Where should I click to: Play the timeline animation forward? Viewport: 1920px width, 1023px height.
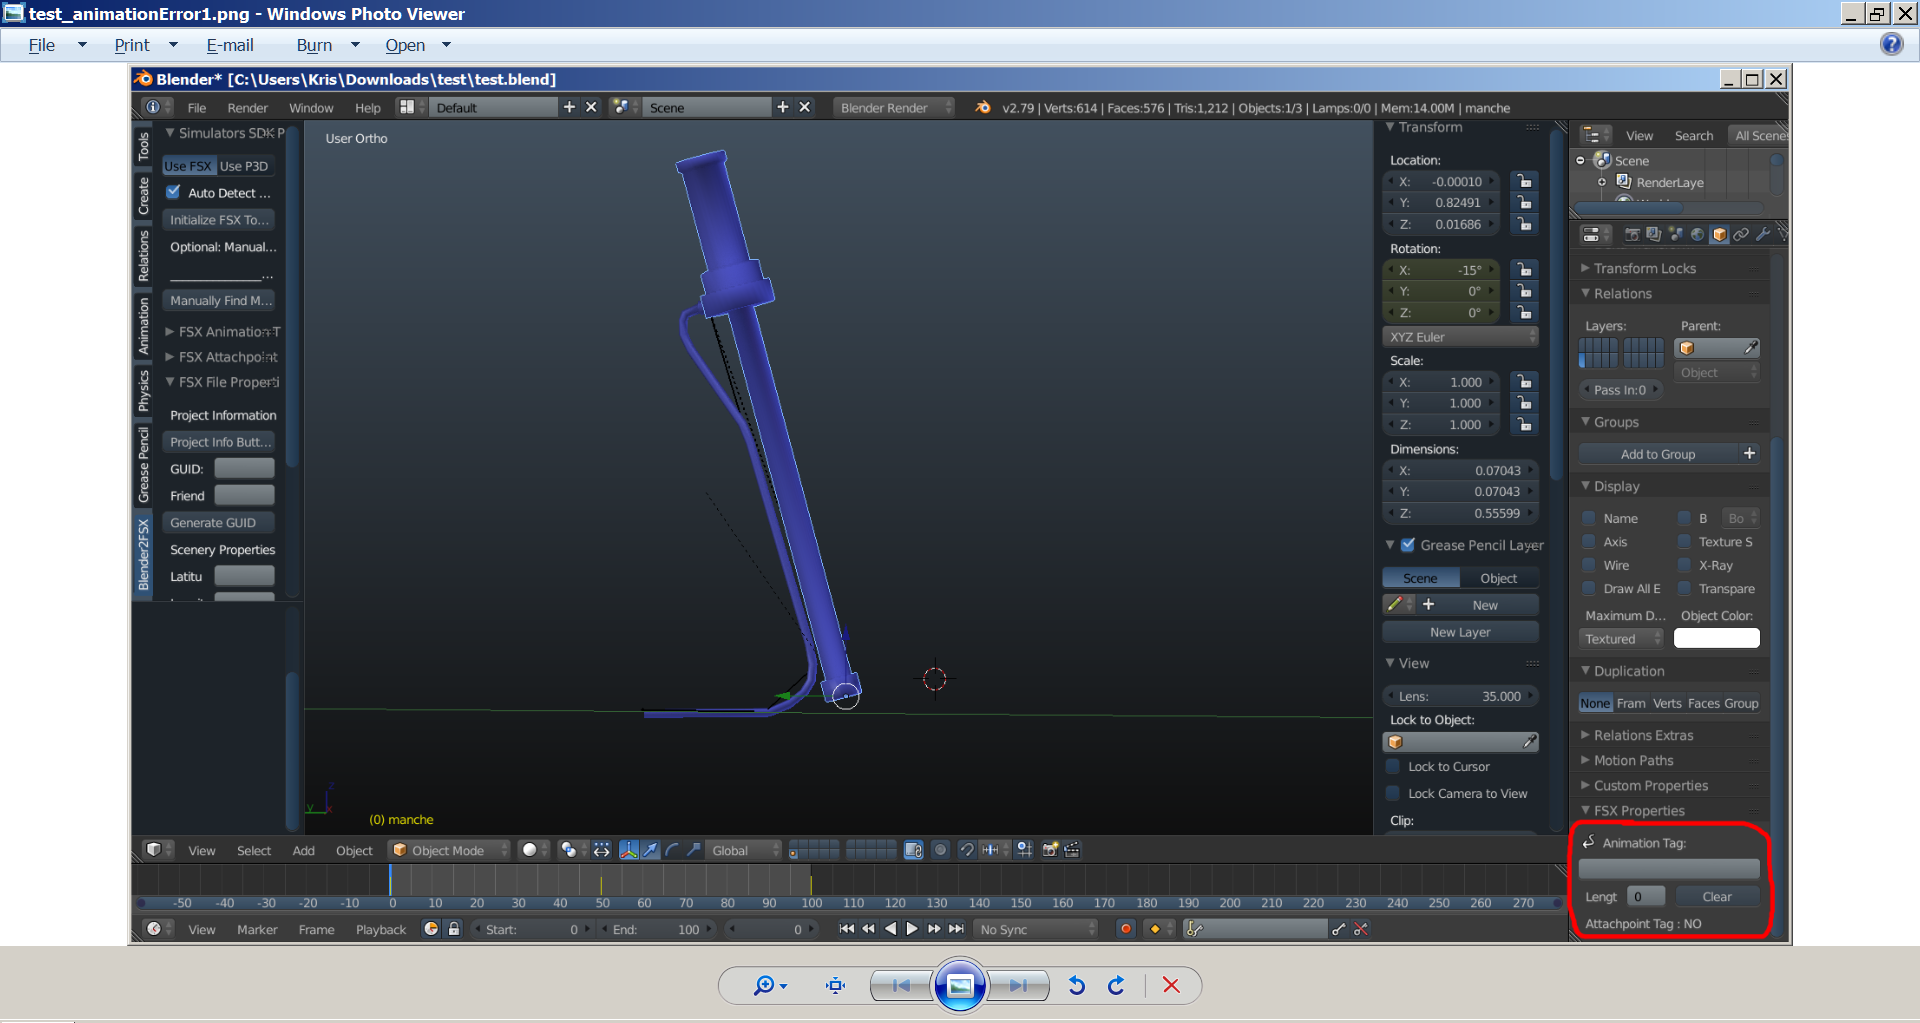[x=912, y=929]
